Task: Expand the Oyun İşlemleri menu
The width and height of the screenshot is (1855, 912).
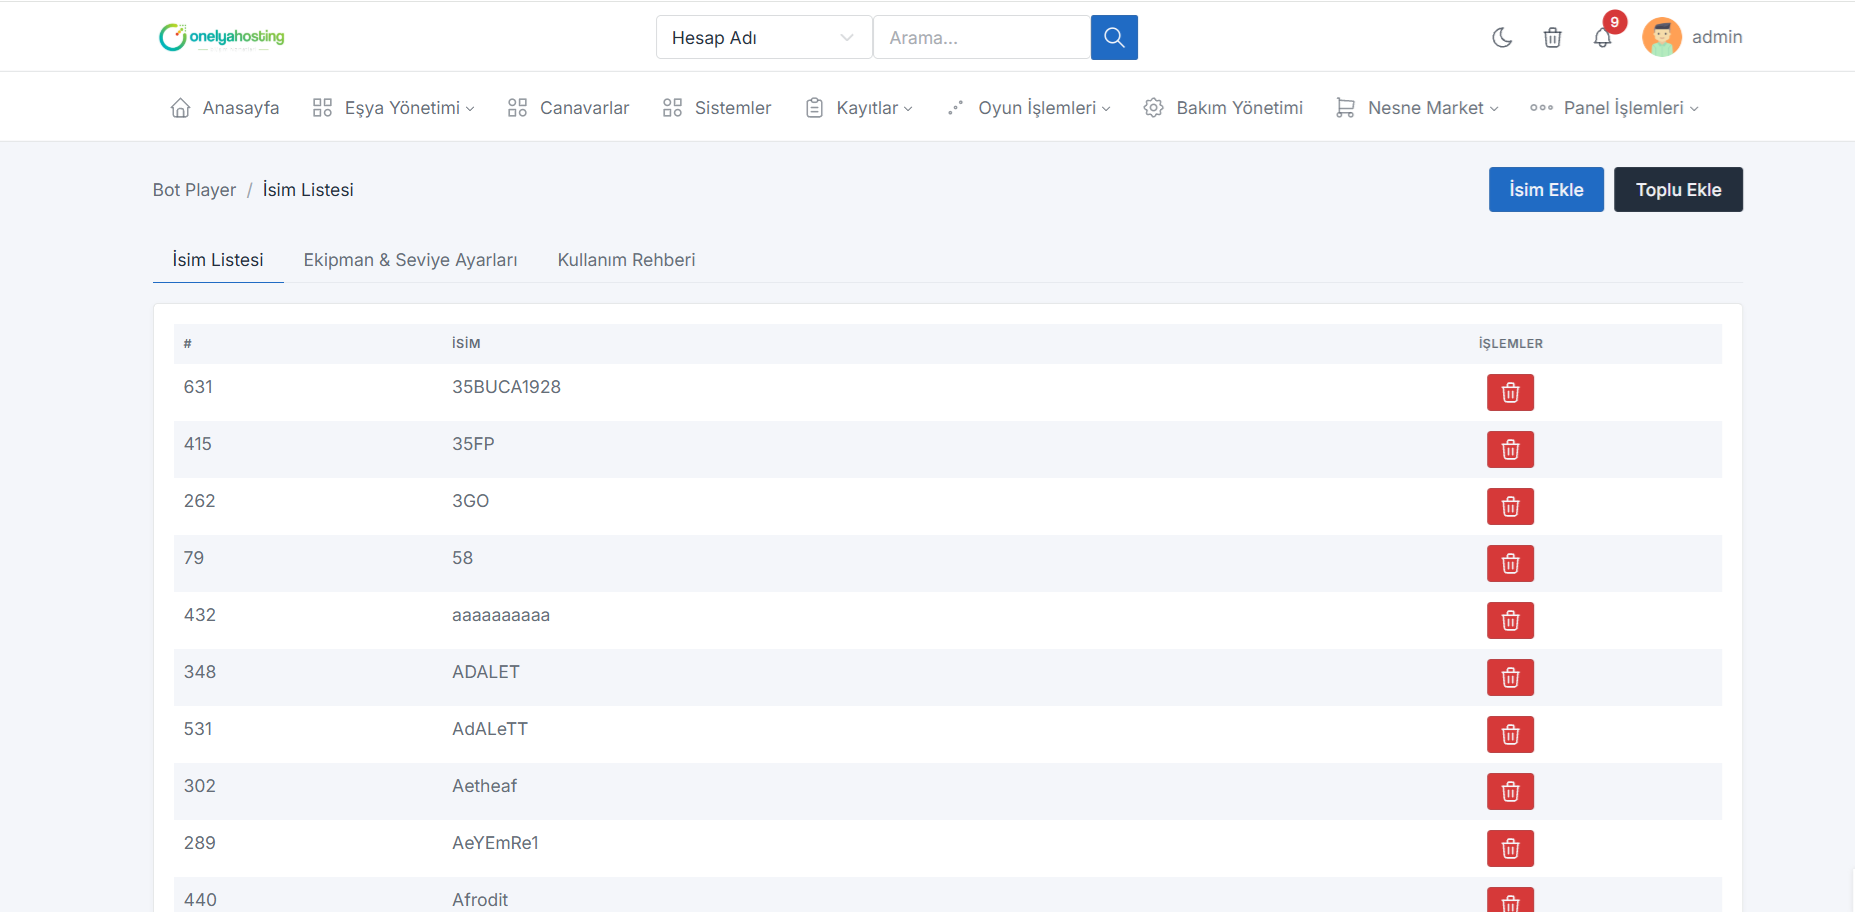Action: pos(1029,108)
